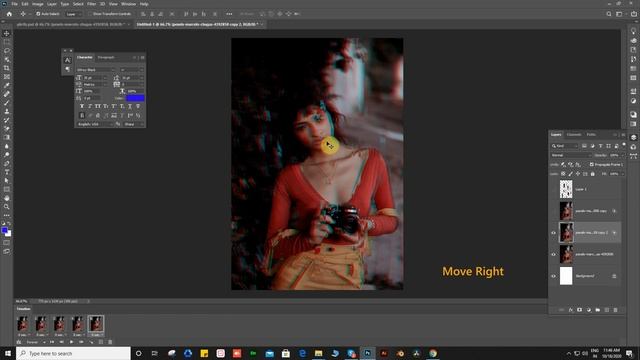Screen dimensions: 640x360
Task: Select the History Brush tool
Action: [7, 120]
